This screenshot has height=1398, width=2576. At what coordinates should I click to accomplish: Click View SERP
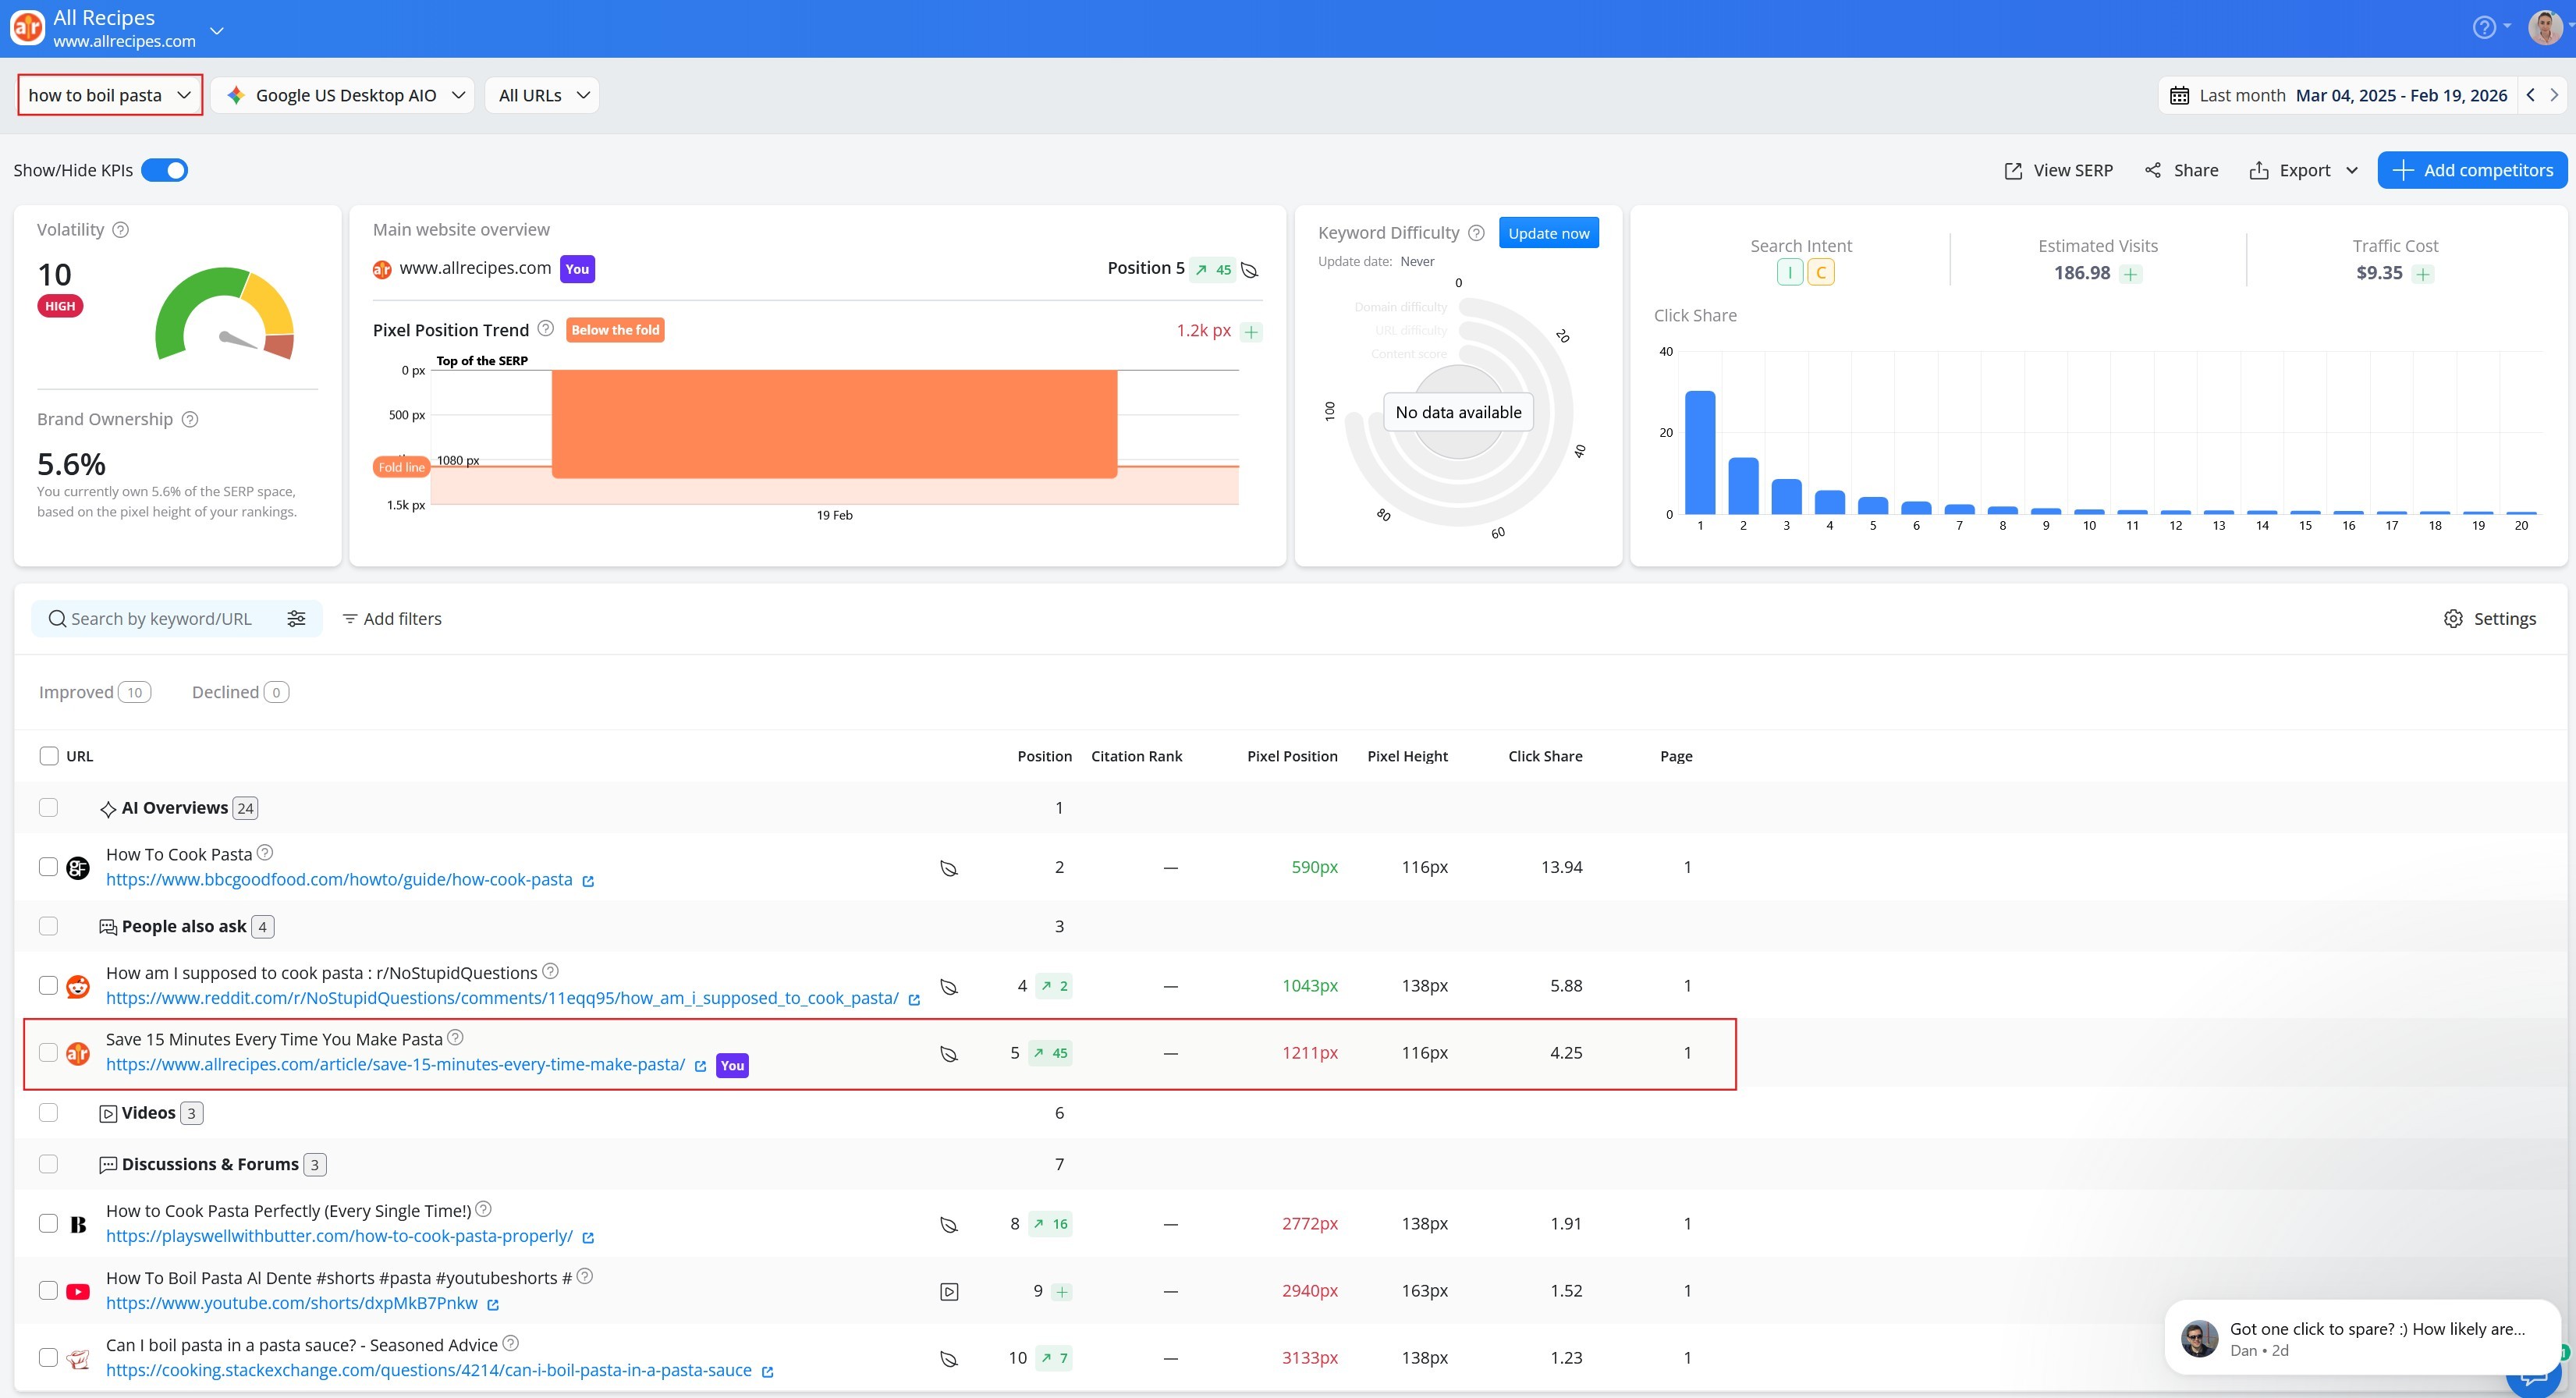pos(2058,170)
